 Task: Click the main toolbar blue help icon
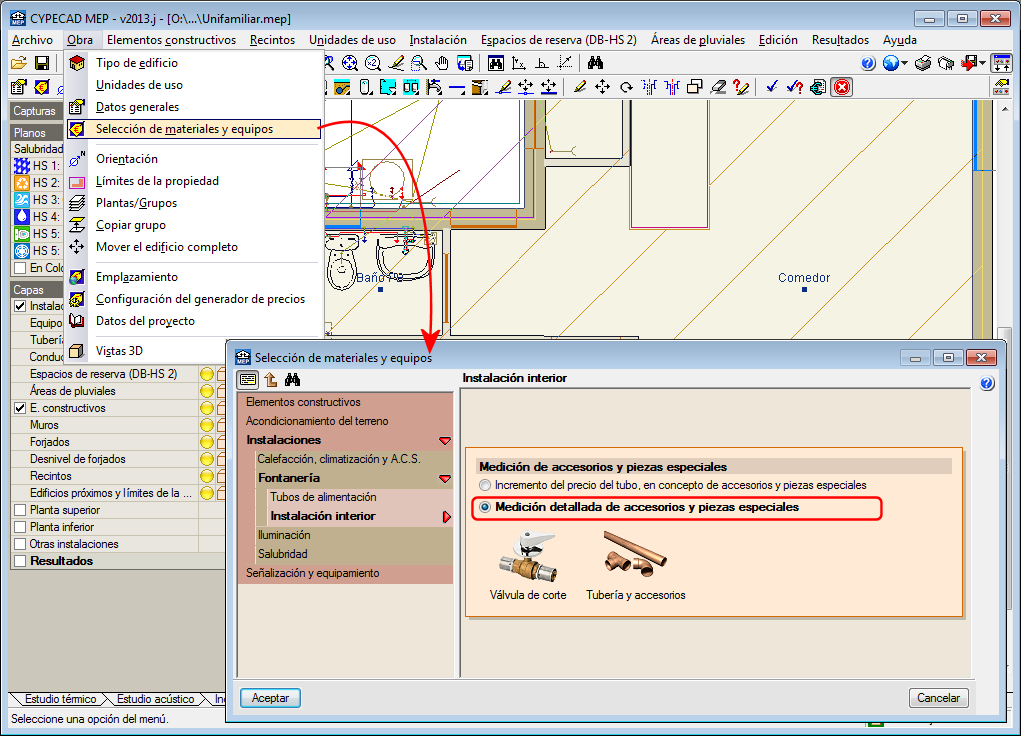click(868, 63)
